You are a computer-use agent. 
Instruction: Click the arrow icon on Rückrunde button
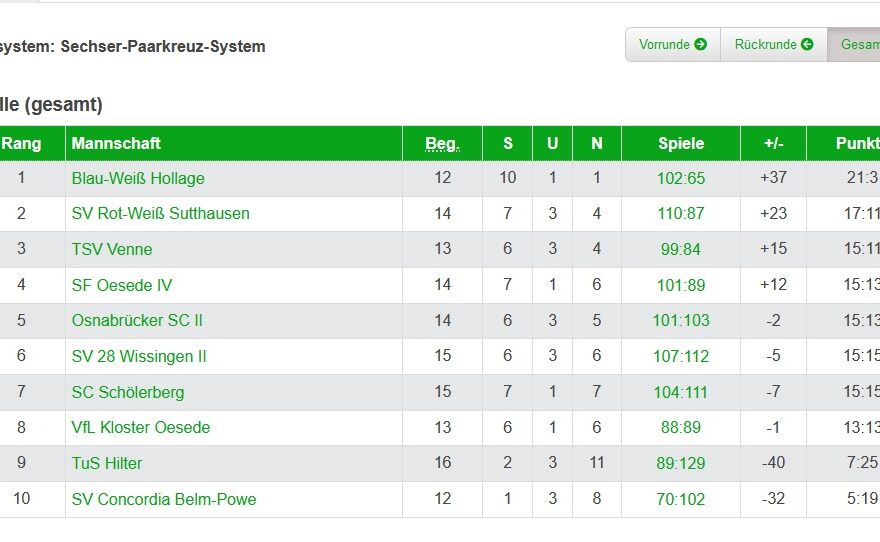coord(807,44)
